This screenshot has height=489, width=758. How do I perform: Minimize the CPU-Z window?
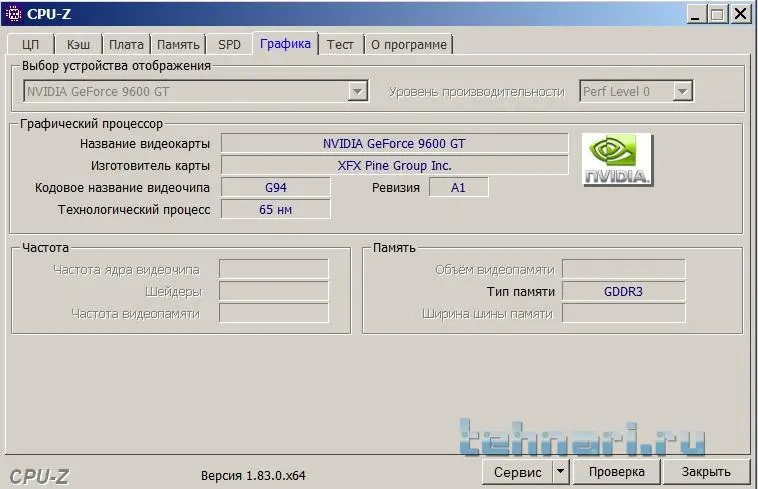coord(695,14)
